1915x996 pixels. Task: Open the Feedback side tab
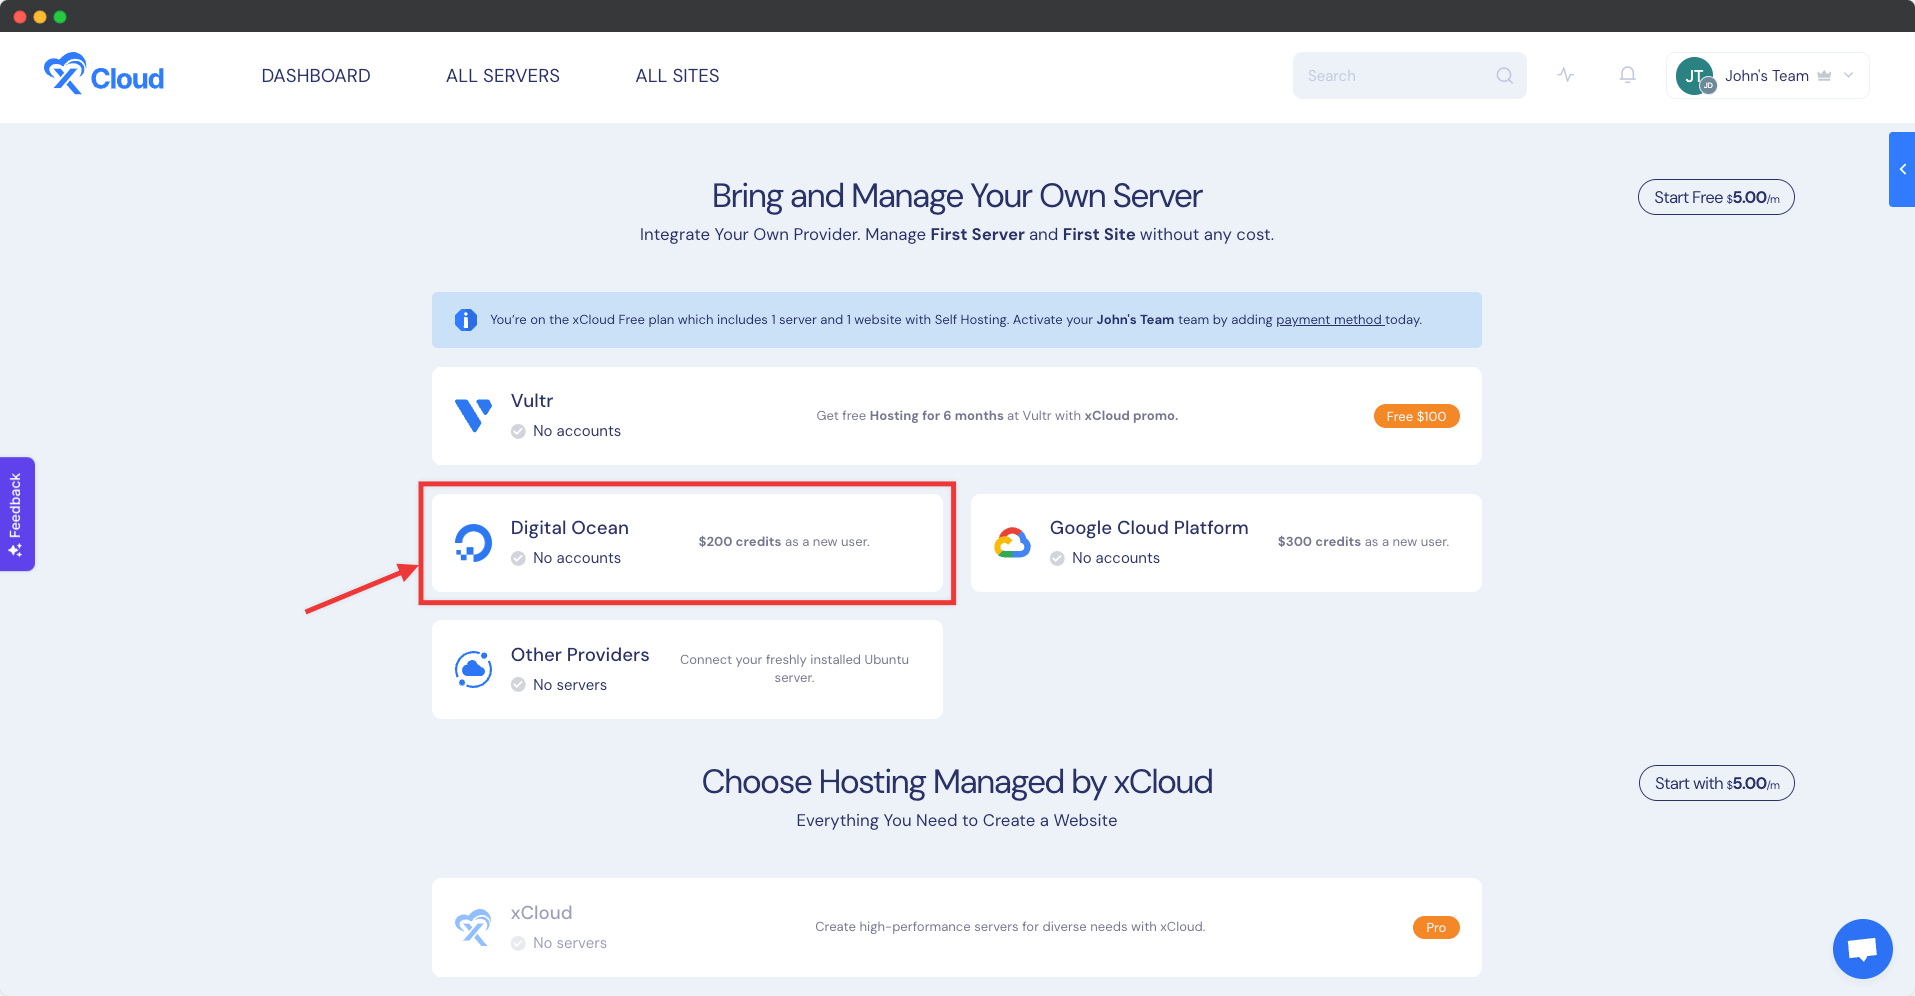[x=17, y=514]
